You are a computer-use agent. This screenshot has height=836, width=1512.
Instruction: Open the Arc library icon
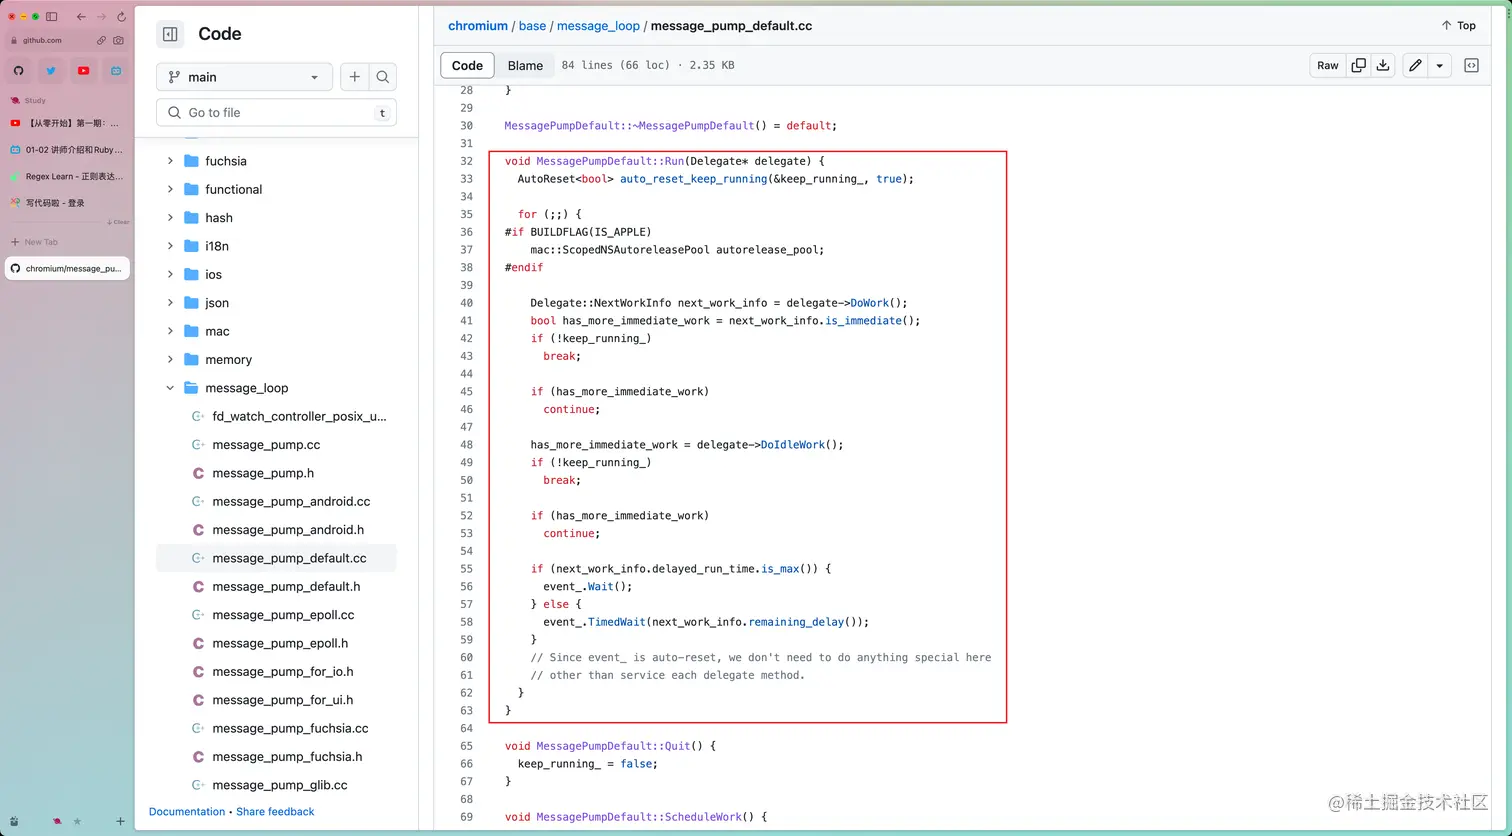tap(14, 821)
